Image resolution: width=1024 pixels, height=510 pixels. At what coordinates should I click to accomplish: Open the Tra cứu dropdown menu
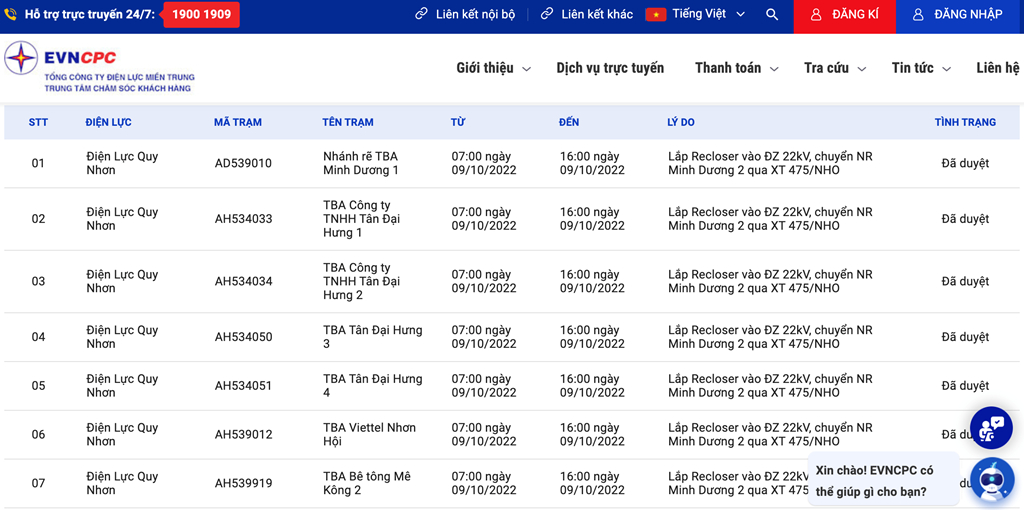[835, 68]
